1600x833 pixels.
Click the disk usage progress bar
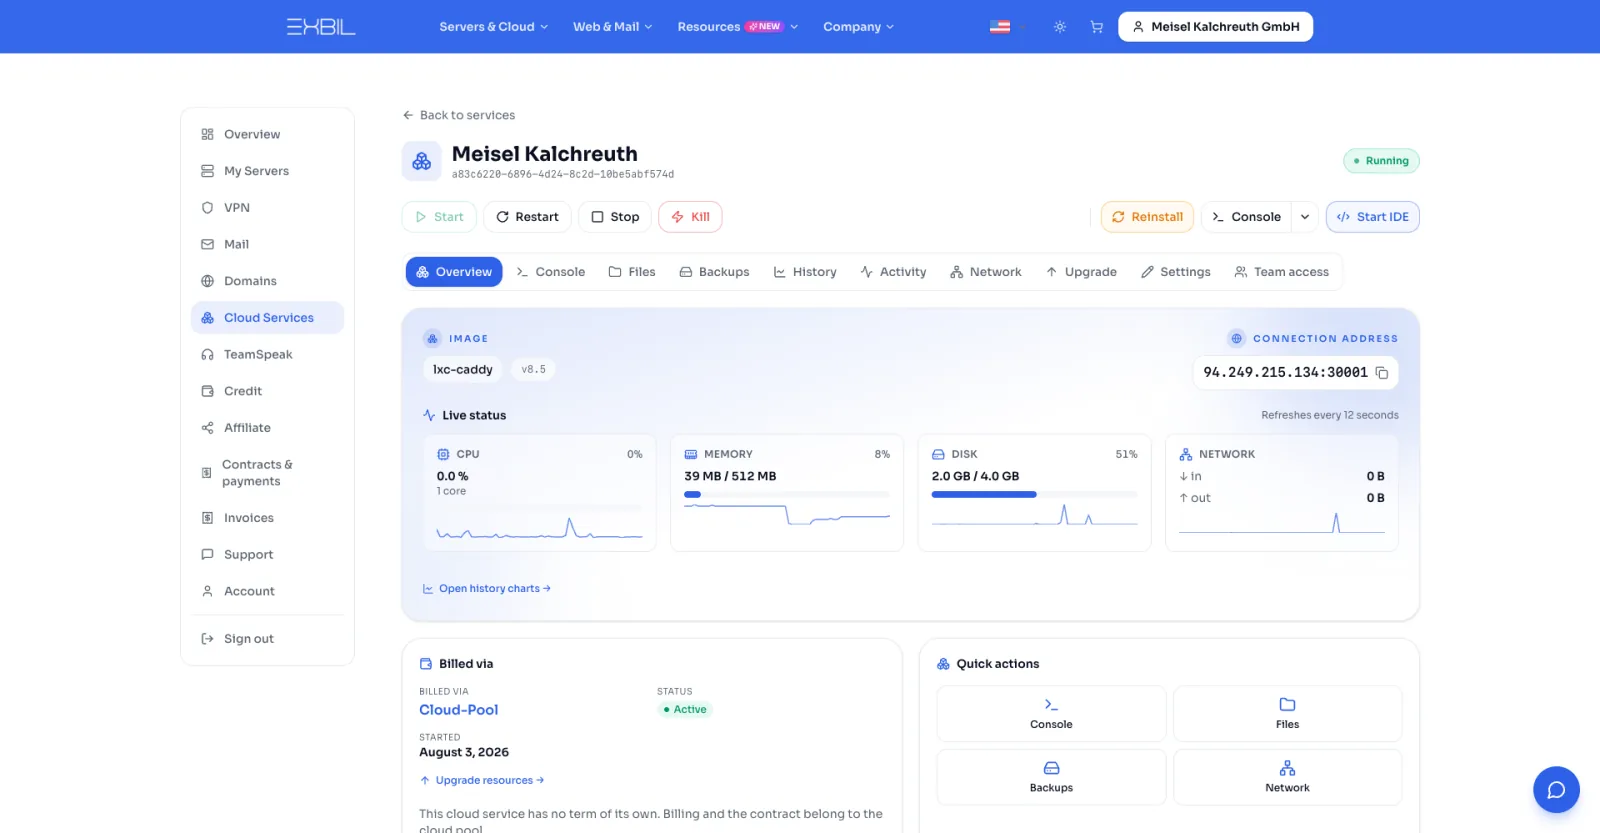[1035, 494]
